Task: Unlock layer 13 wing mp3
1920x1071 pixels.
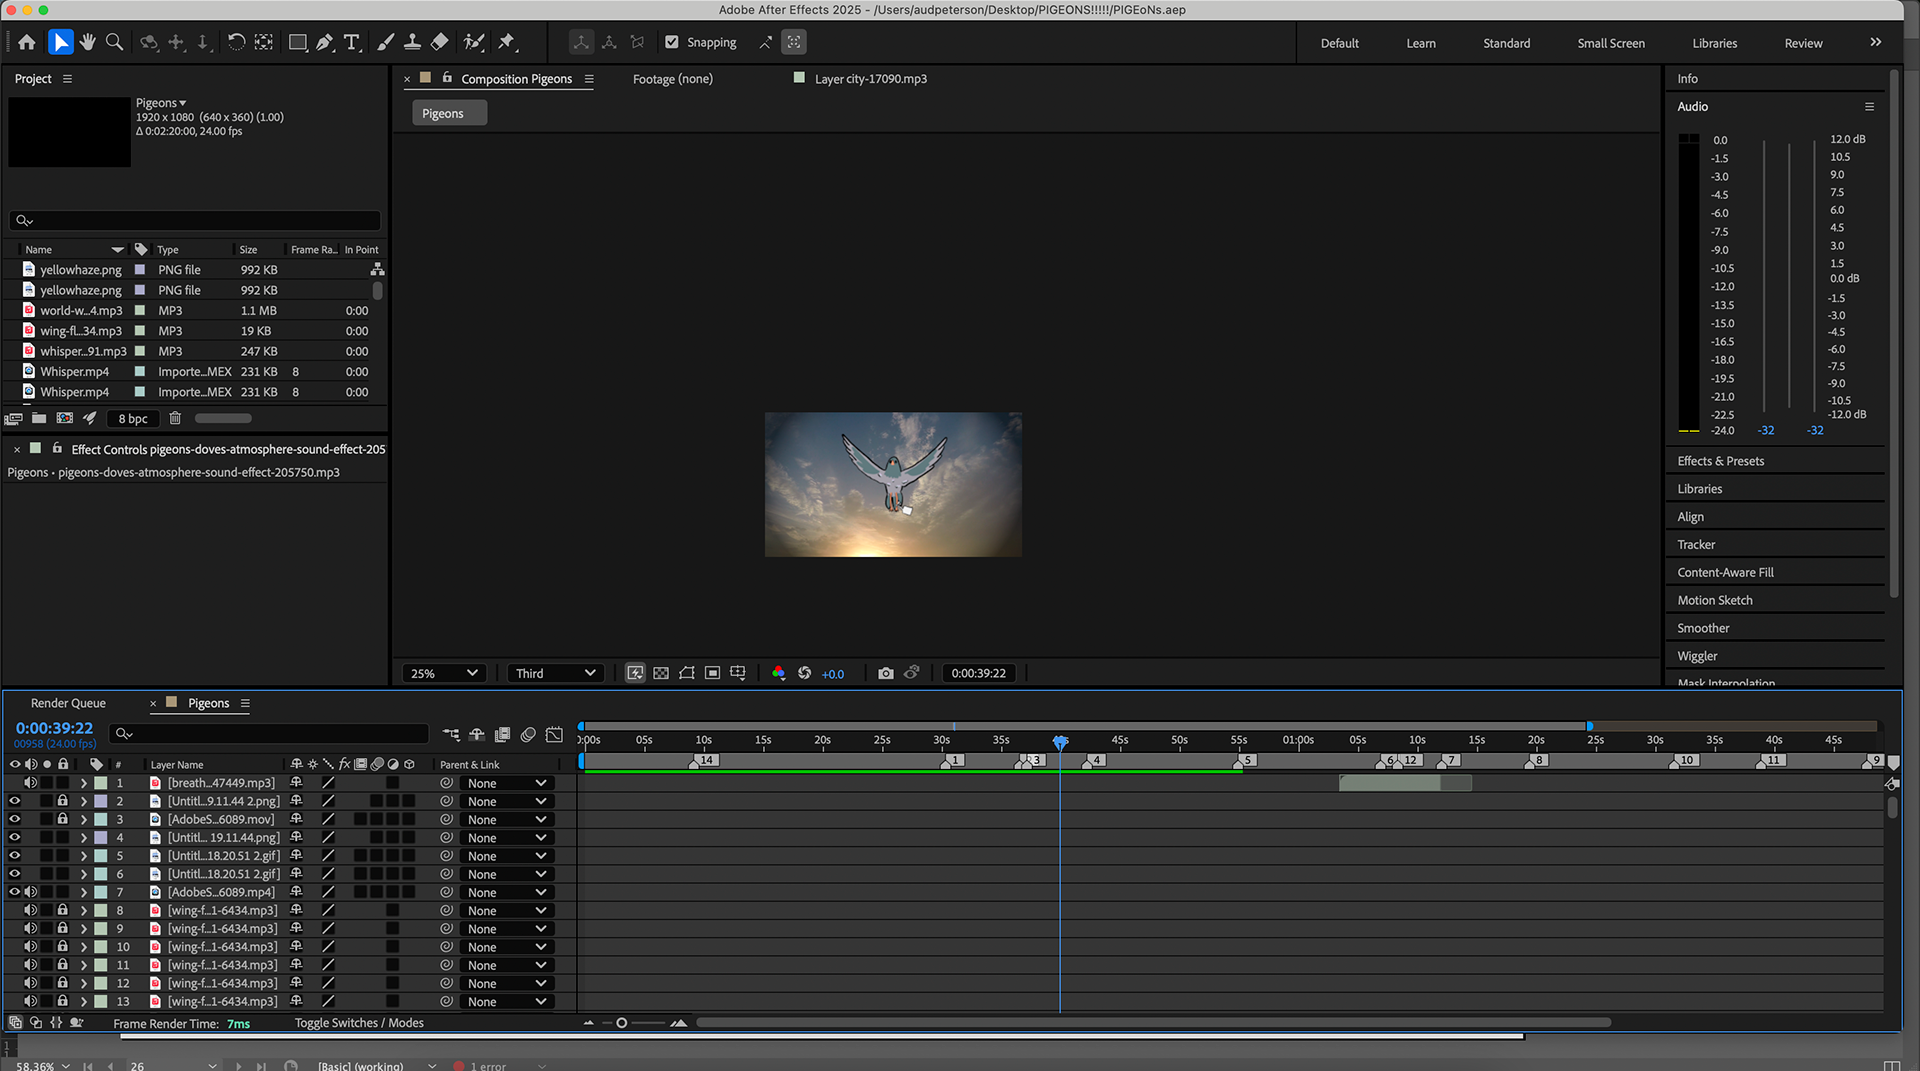Action: tap(63, 1001)
